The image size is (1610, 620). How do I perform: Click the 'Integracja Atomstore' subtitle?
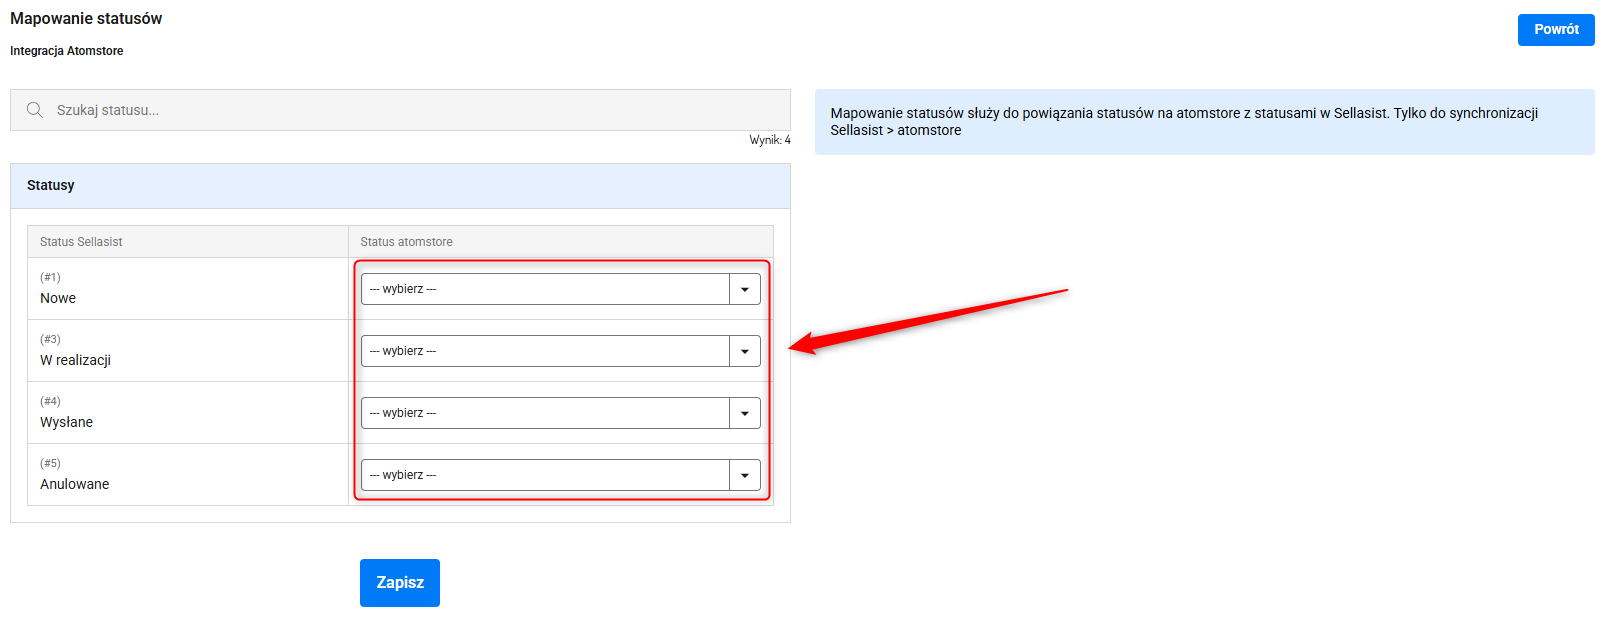coord(67,51)
